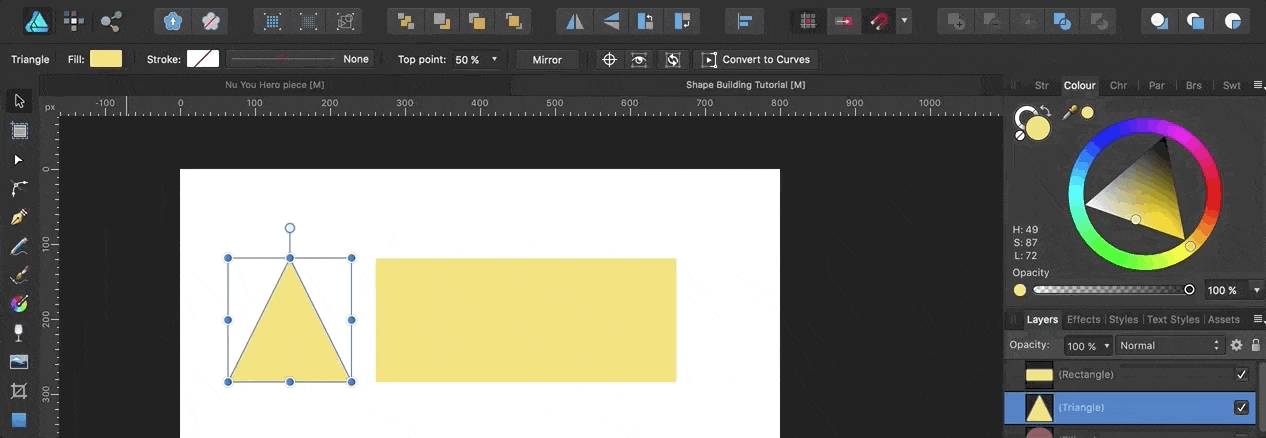Click the third insertion mode pie icon
This screenshot has height=438, width=1266.
click(x=1233, y=20)
